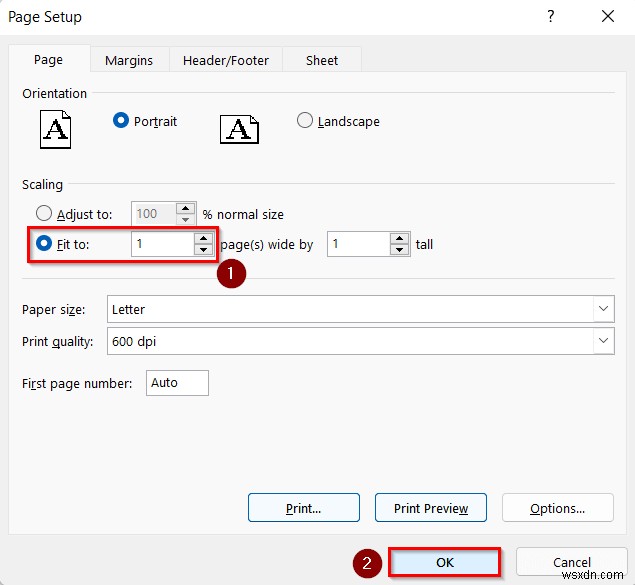Increase the Adjust to percentage value
The image size is (635, 585).
tap(185, 208)
